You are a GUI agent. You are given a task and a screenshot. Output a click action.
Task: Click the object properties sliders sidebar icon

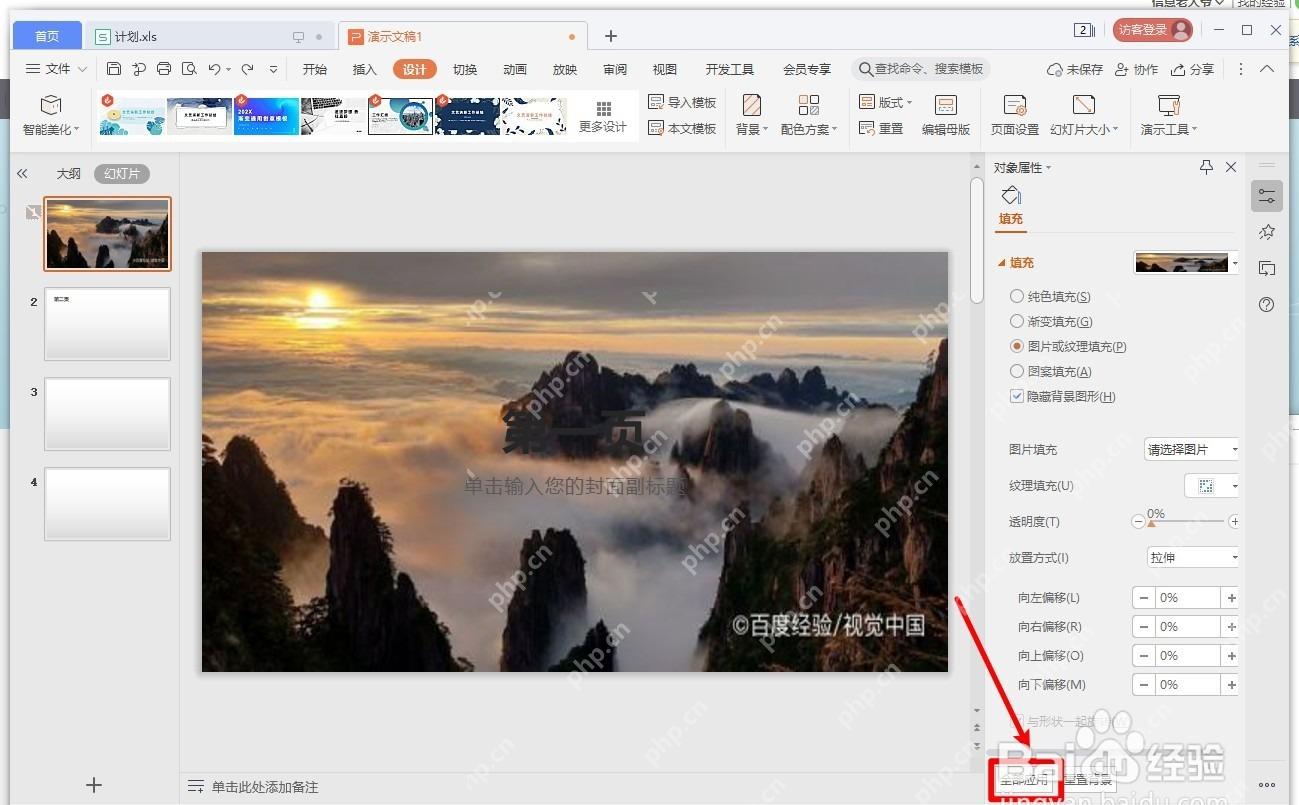pyautogui.click(x=1267, y=196)
